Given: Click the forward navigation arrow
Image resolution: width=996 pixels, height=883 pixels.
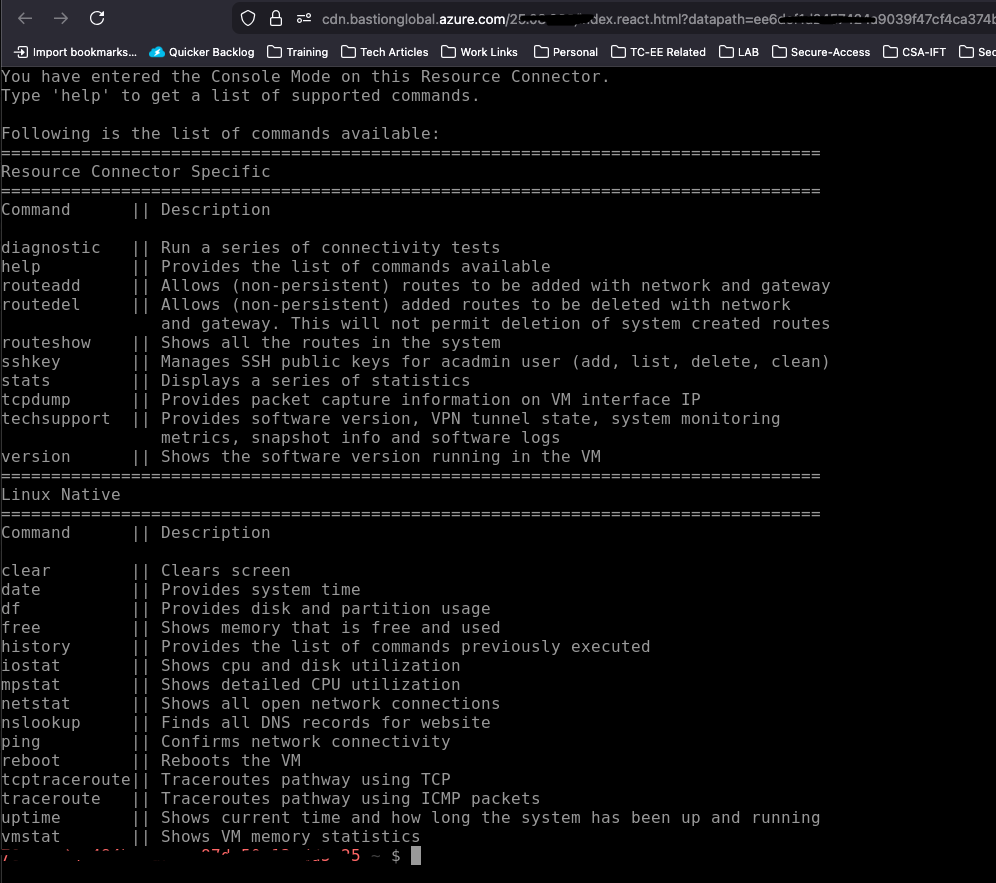Looking at the screenshot, I should tap(59, 18).
